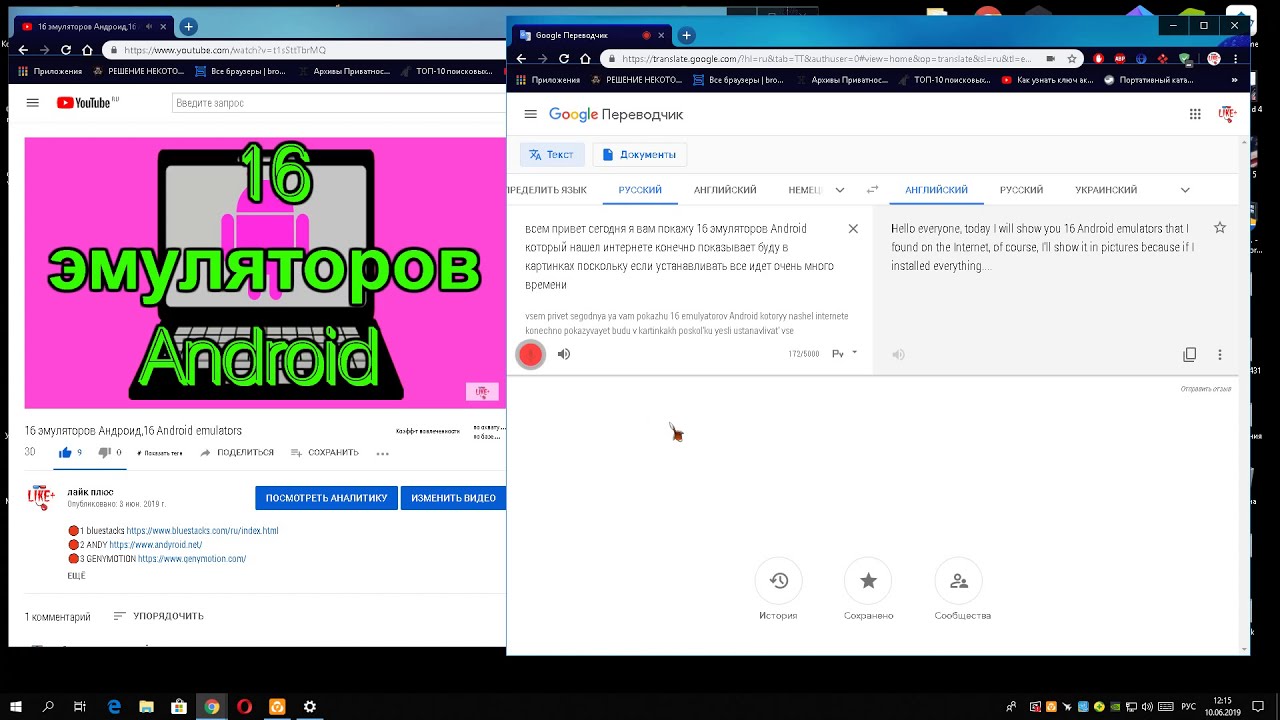
Task: Stop voice input with the red microphone button
Action: pos(531,354)
